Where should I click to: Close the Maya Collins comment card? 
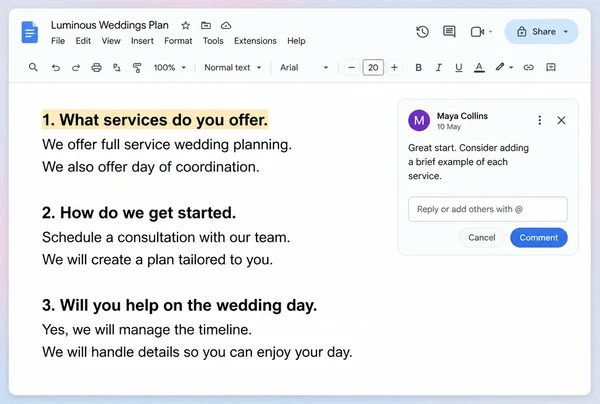[561, 121]
